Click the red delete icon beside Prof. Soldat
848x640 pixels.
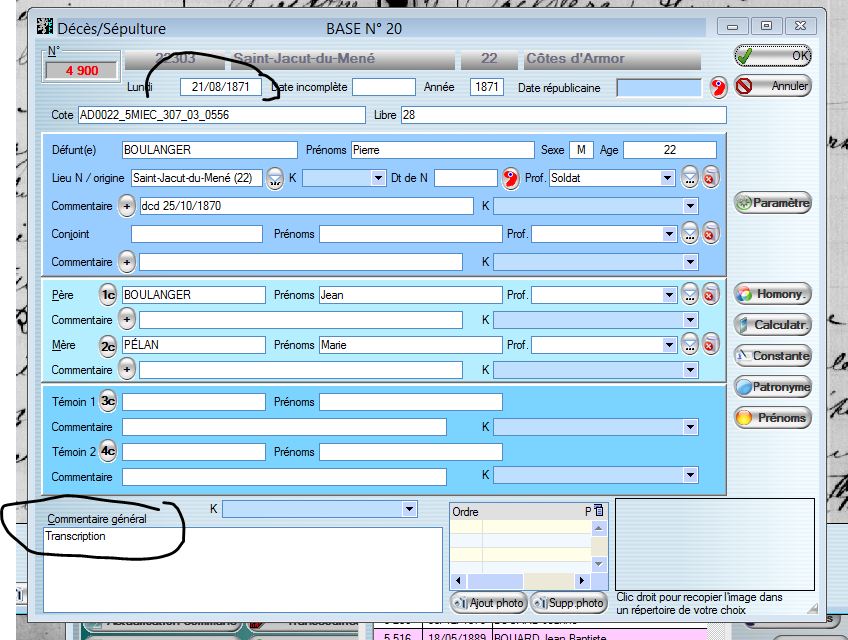coord(710,179)
